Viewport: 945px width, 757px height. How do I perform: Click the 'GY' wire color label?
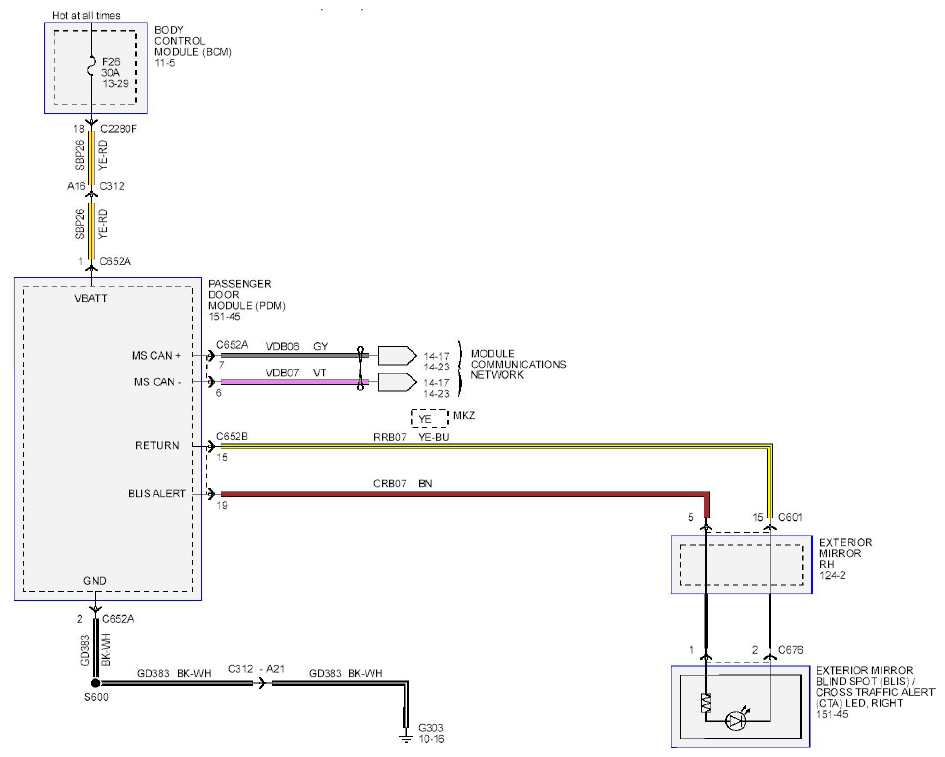click(x=321, y=347)
